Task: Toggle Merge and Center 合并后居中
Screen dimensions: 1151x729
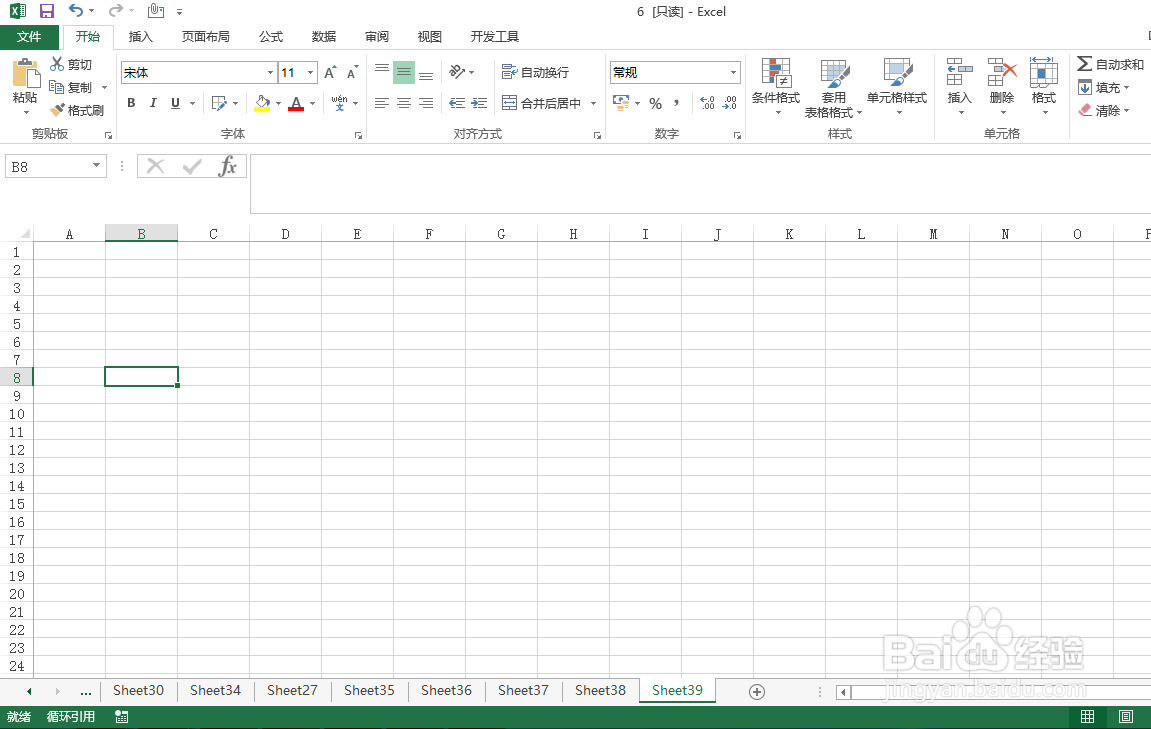Action: point(542,103)
